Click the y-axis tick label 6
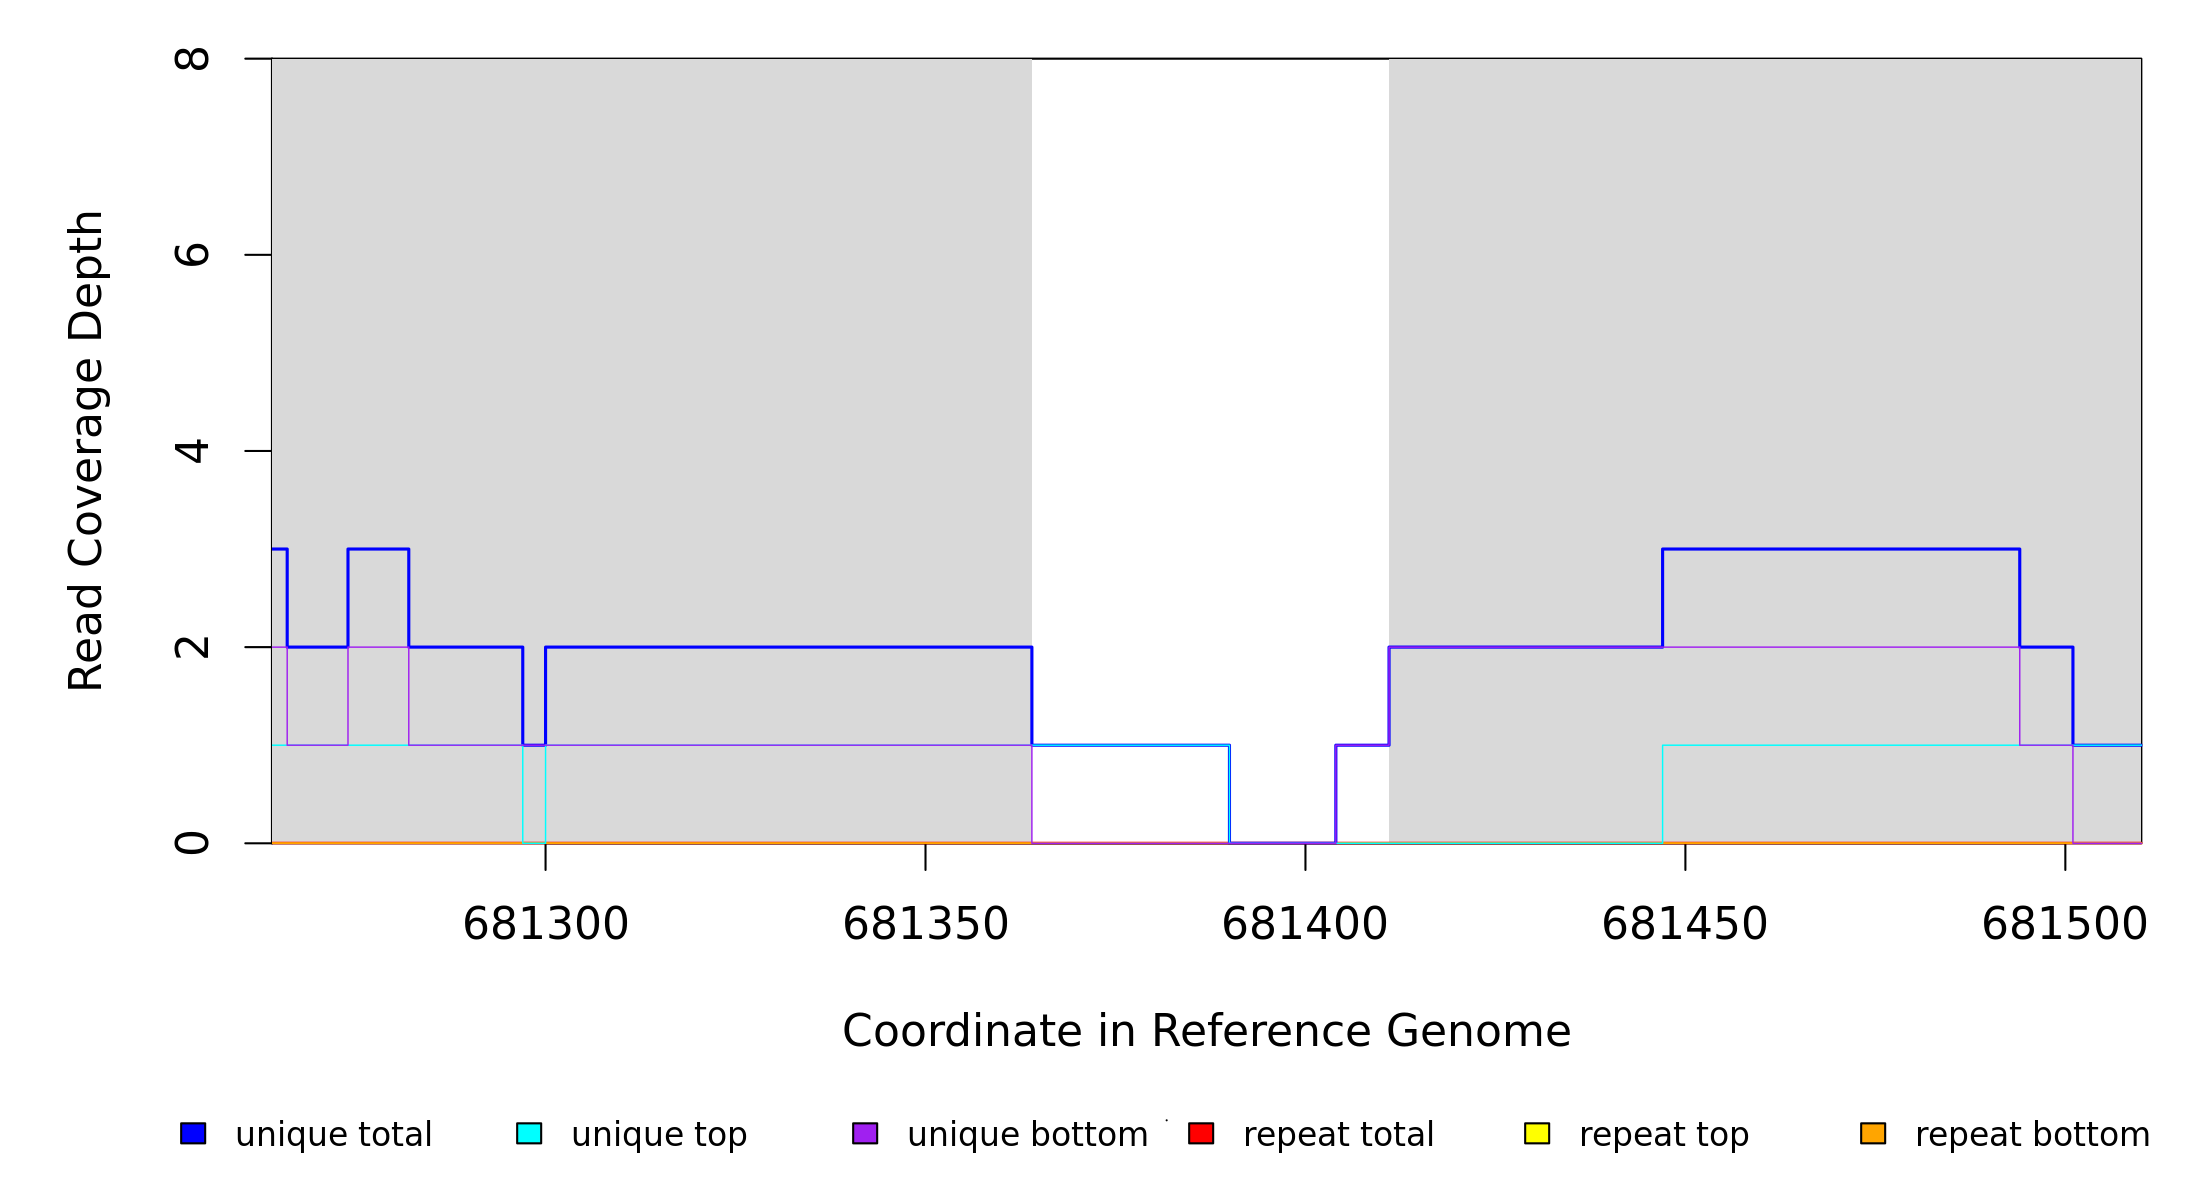2200x1200 pixels. (192, 255)
